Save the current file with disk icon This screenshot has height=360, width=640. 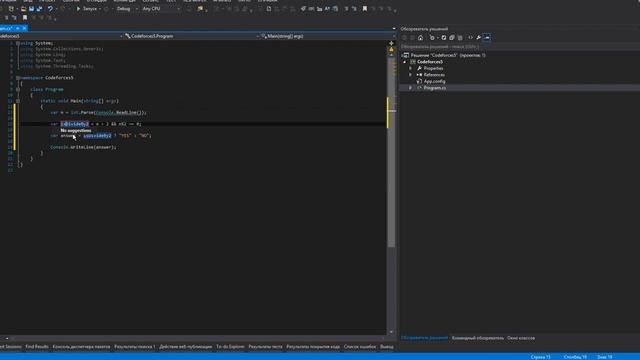tap(31, 9)
